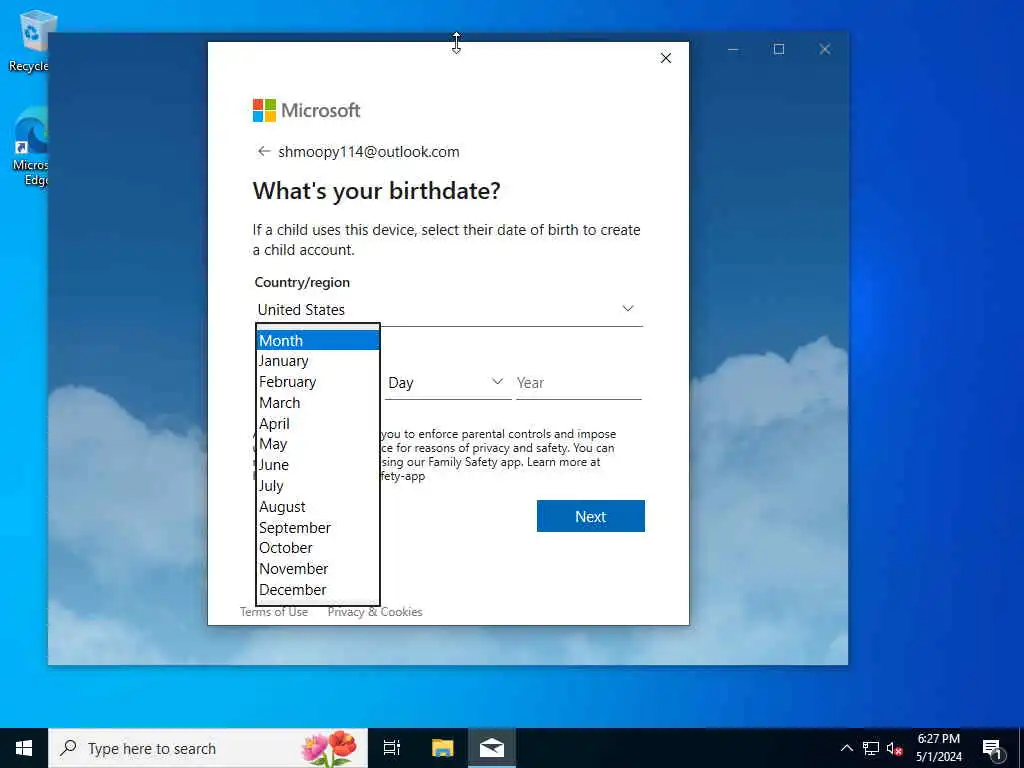This screenshot has width=1024, height=768.
Task: Choose December as birth month
Action: [x=317, y=590]
